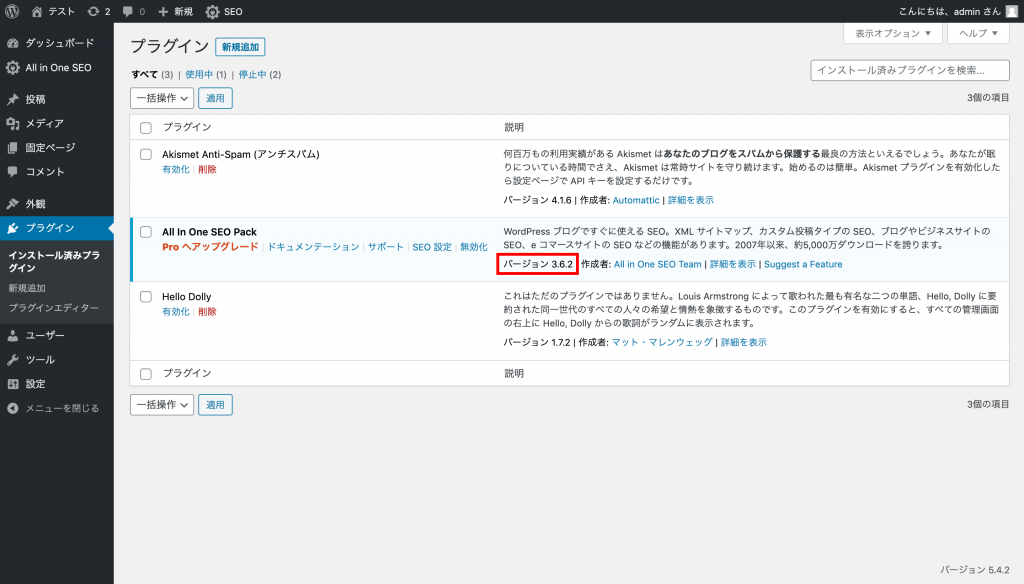Click Pro へアップグレード link
The width and height of the screenshot is (1024, 584).
(x=210, y=247)
